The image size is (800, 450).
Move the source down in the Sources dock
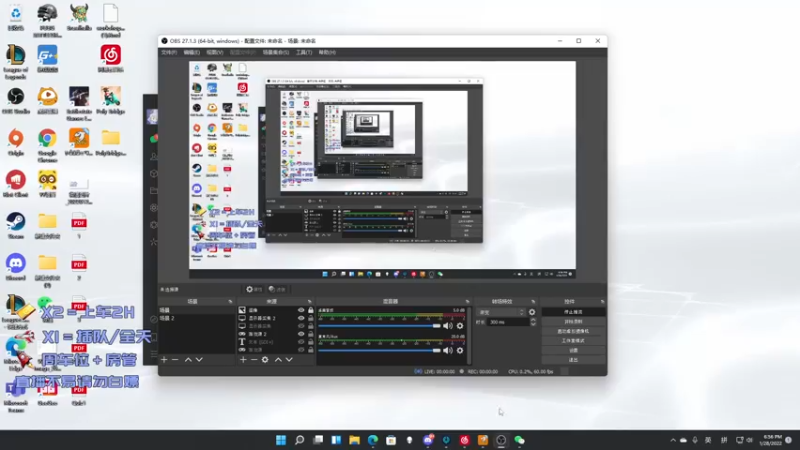coord(289,360)
